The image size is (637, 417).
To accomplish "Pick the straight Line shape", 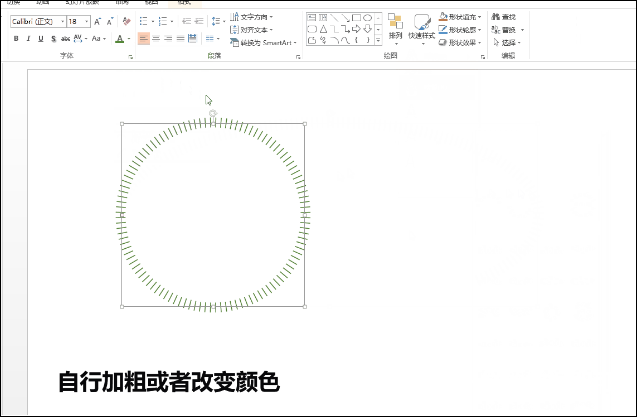I will click(x=334, y=17).
